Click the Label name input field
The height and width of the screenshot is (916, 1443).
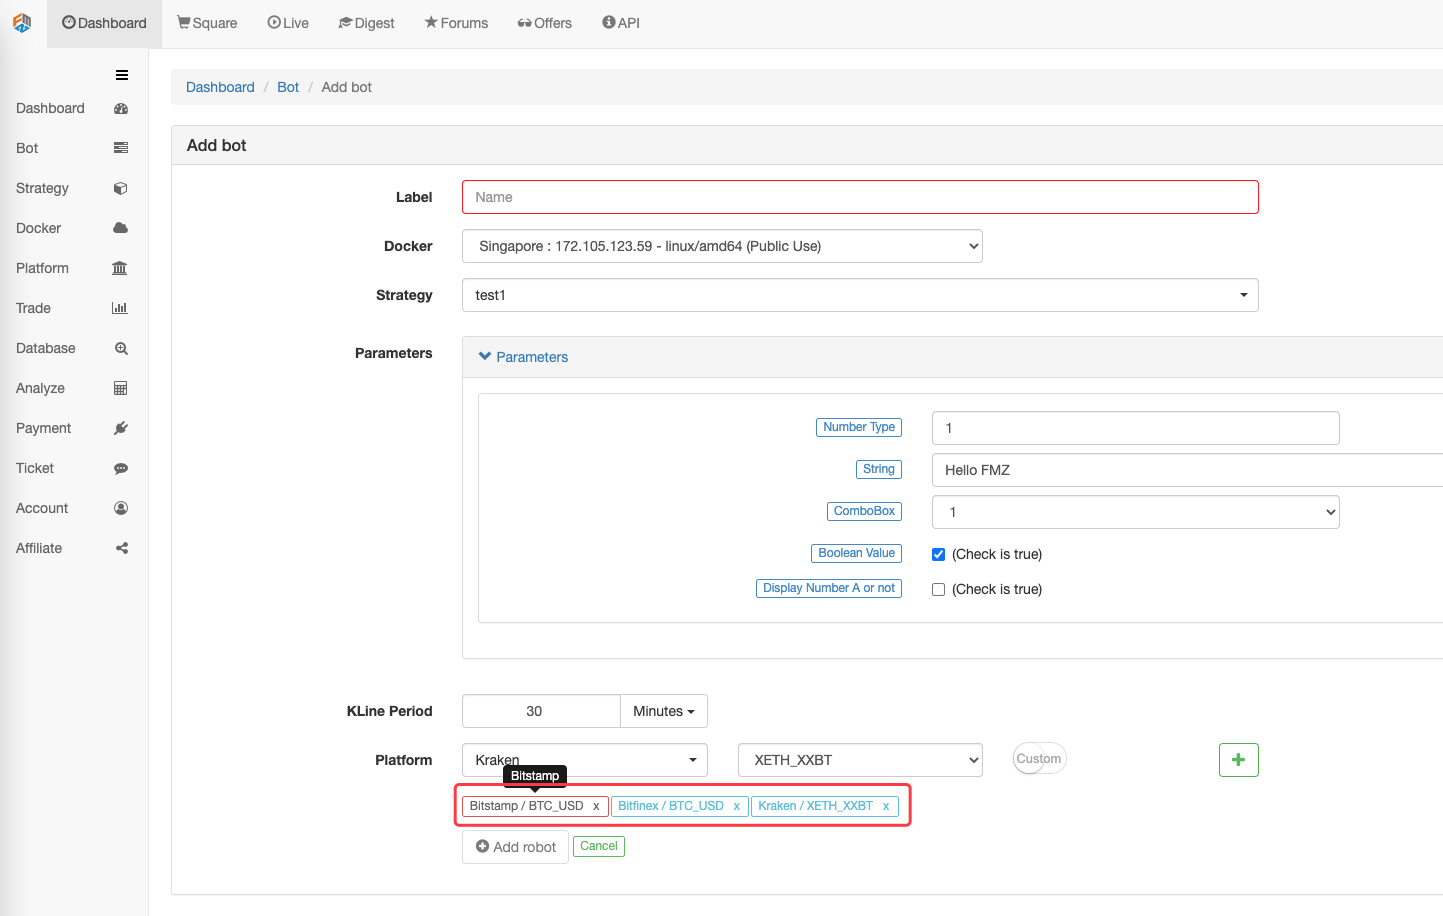coord(860,197)
